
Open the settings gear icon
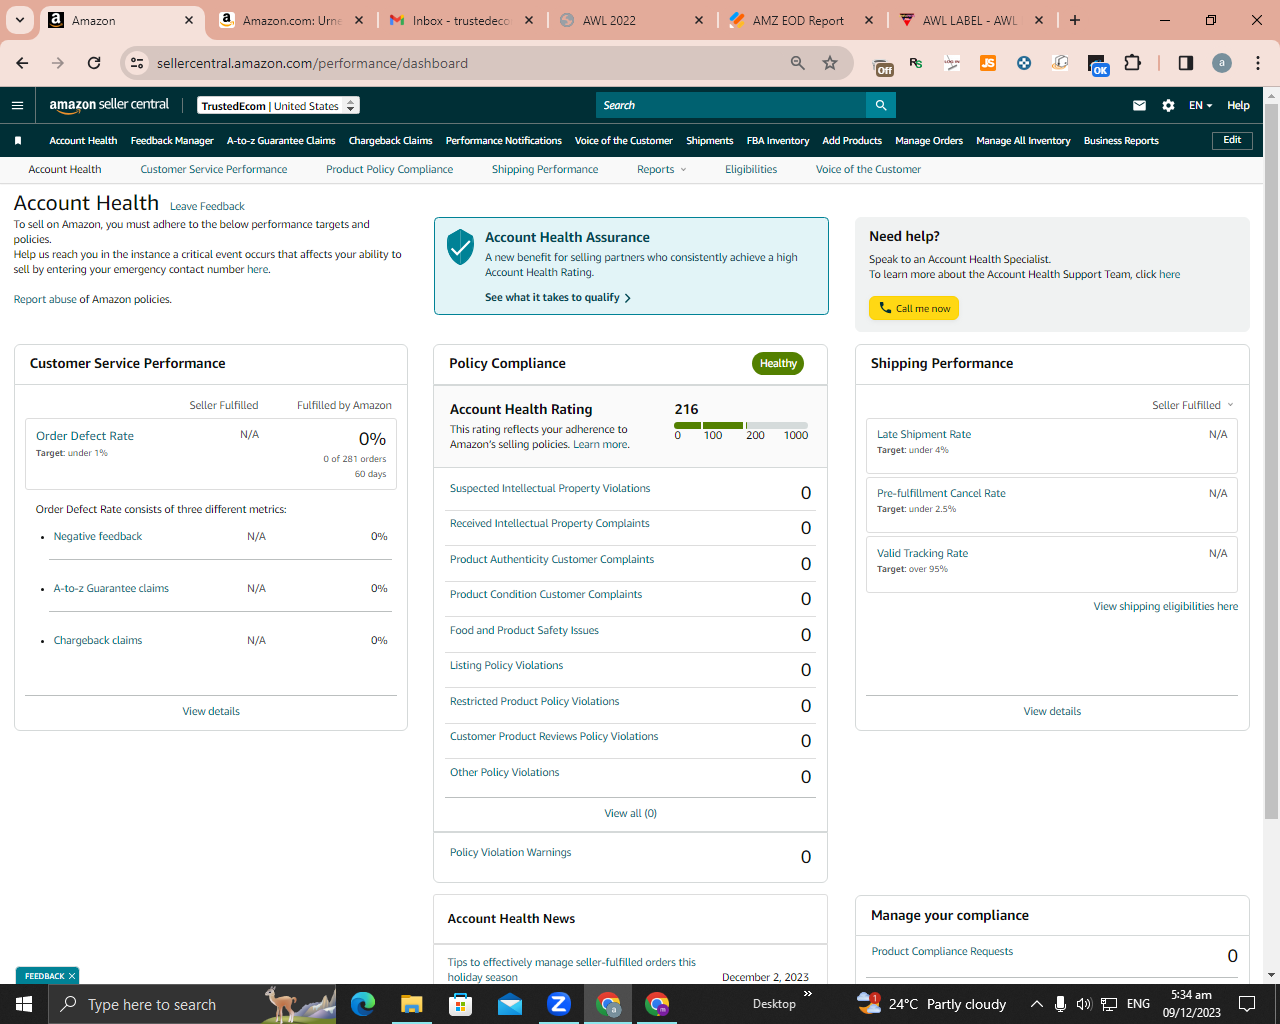tap(1168, 105)
